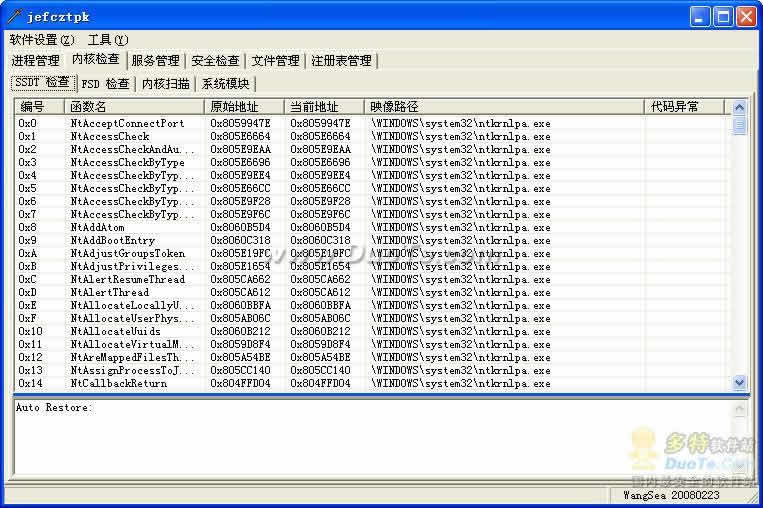Click index cell 0x4

27,175
